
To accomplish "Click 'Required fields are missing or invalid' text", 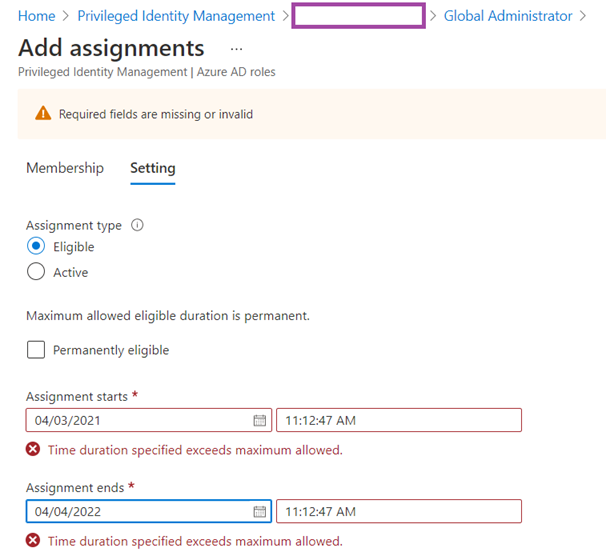I will pos(156,114).
